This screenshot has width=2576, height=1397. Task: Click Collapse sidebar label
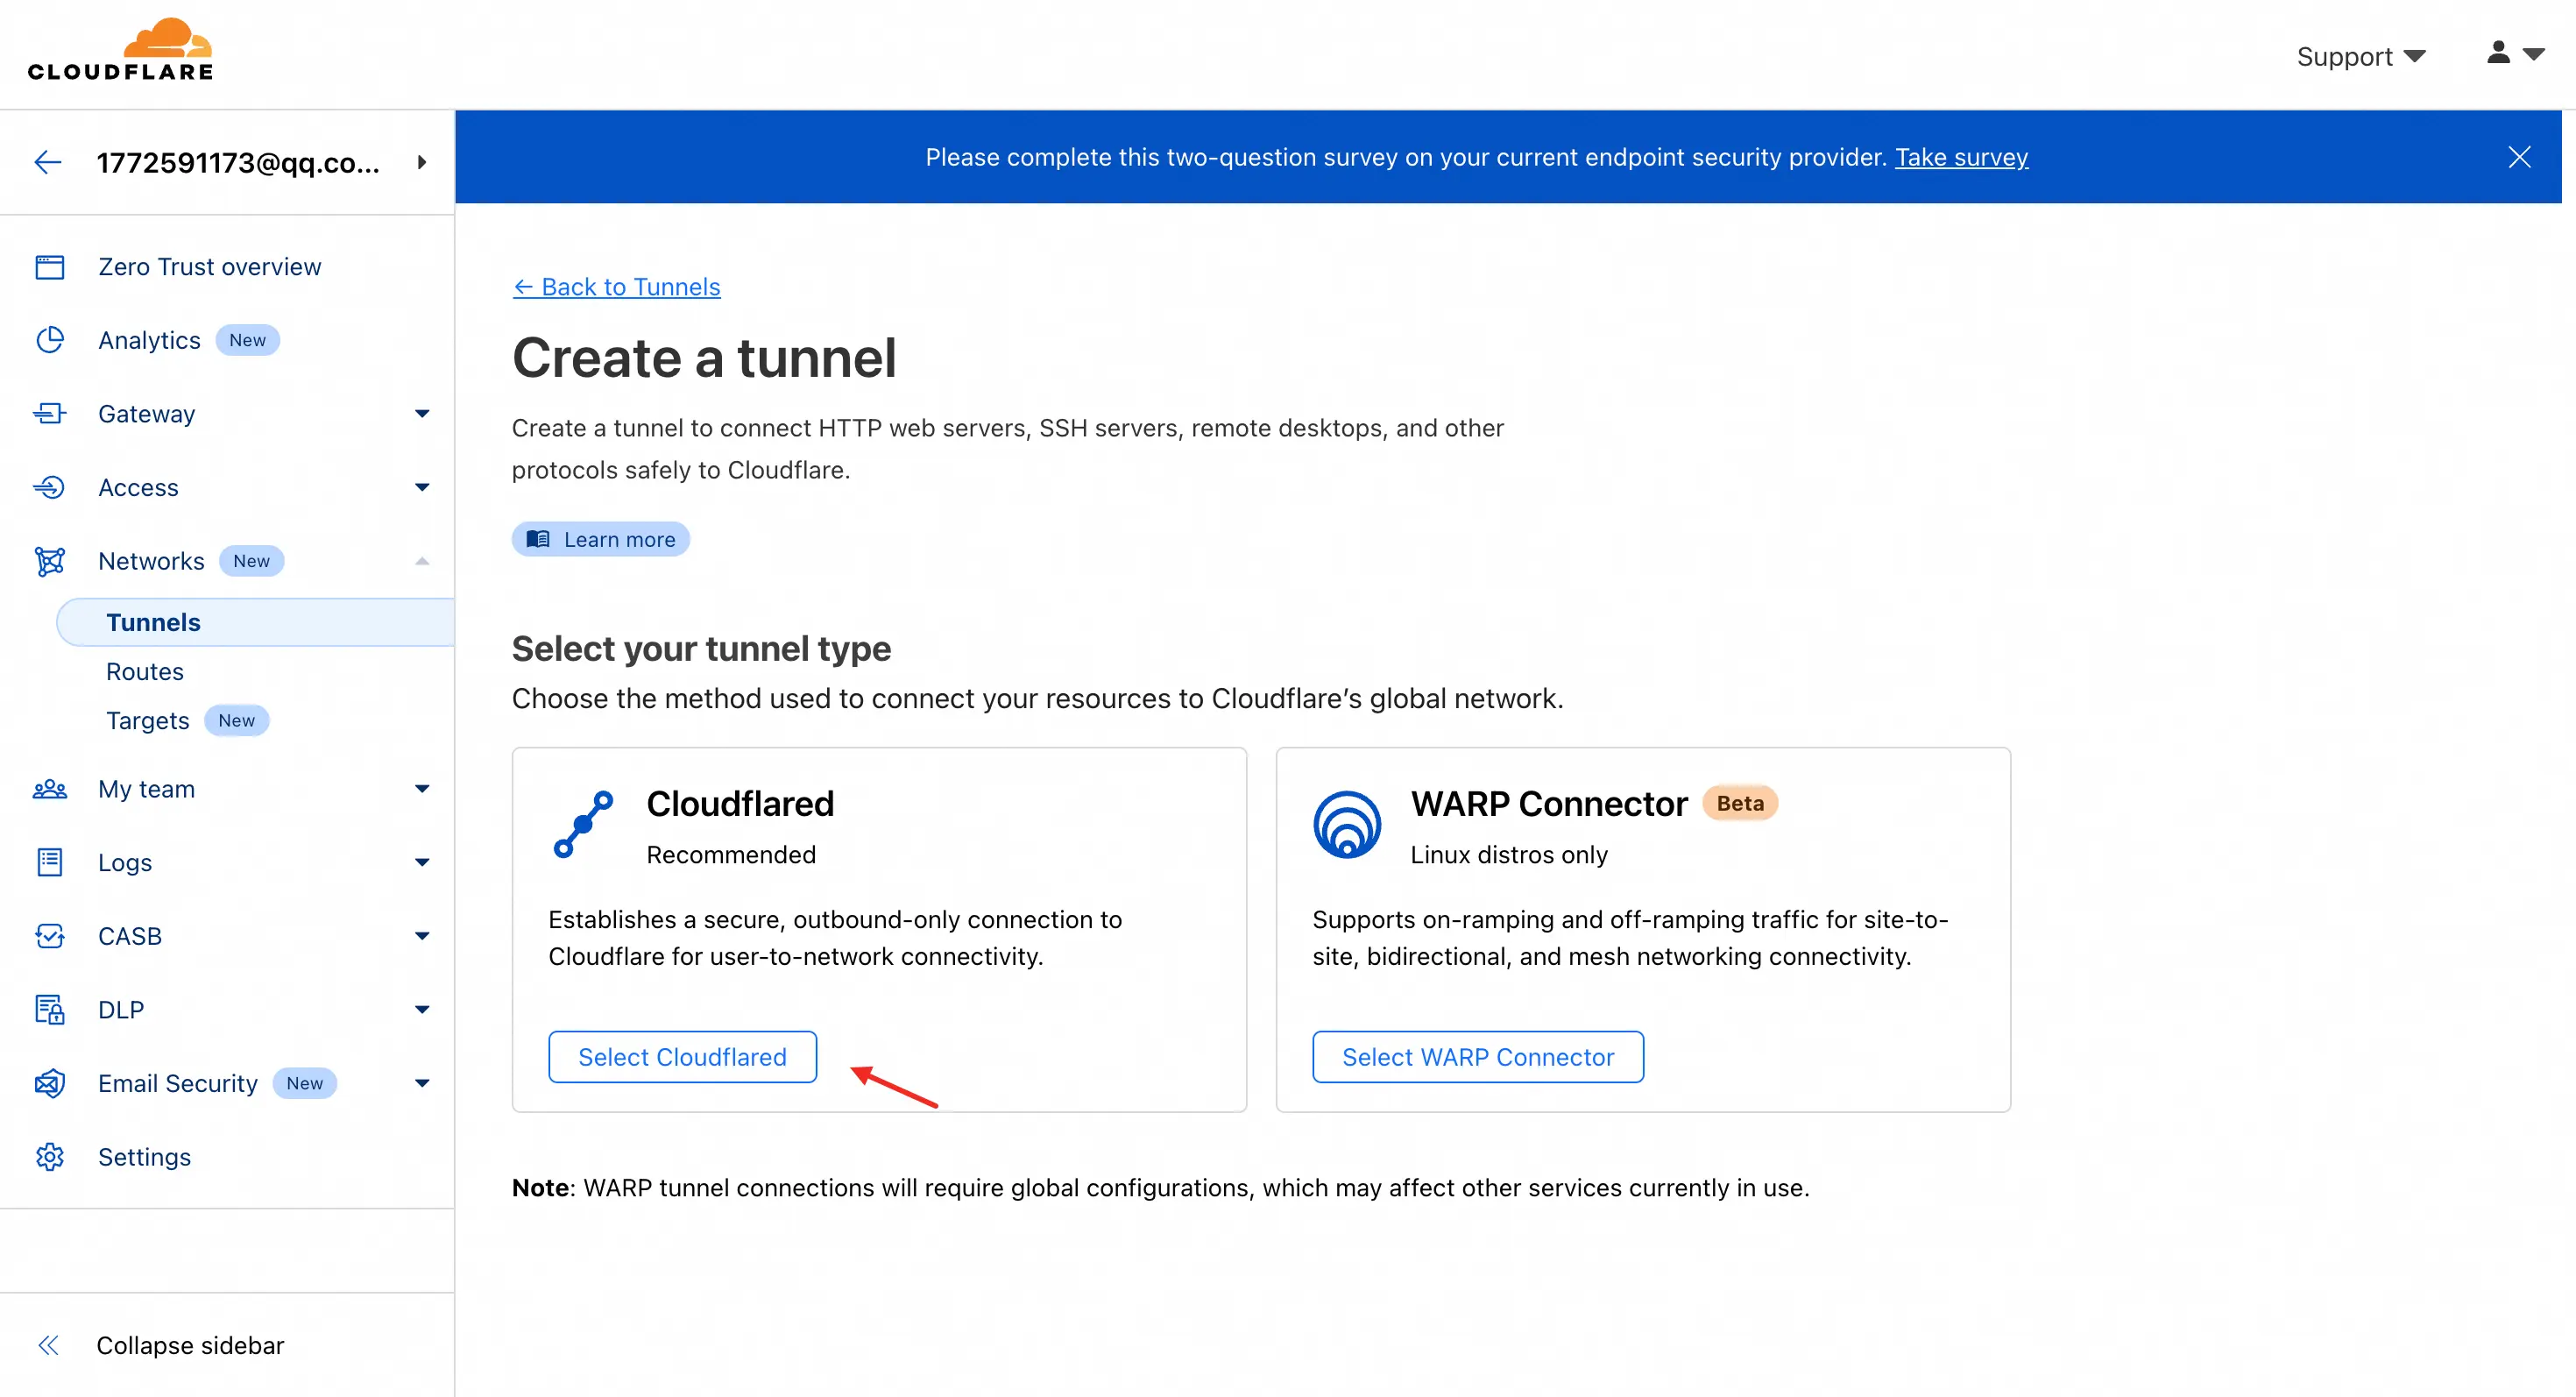[190, 1345]
